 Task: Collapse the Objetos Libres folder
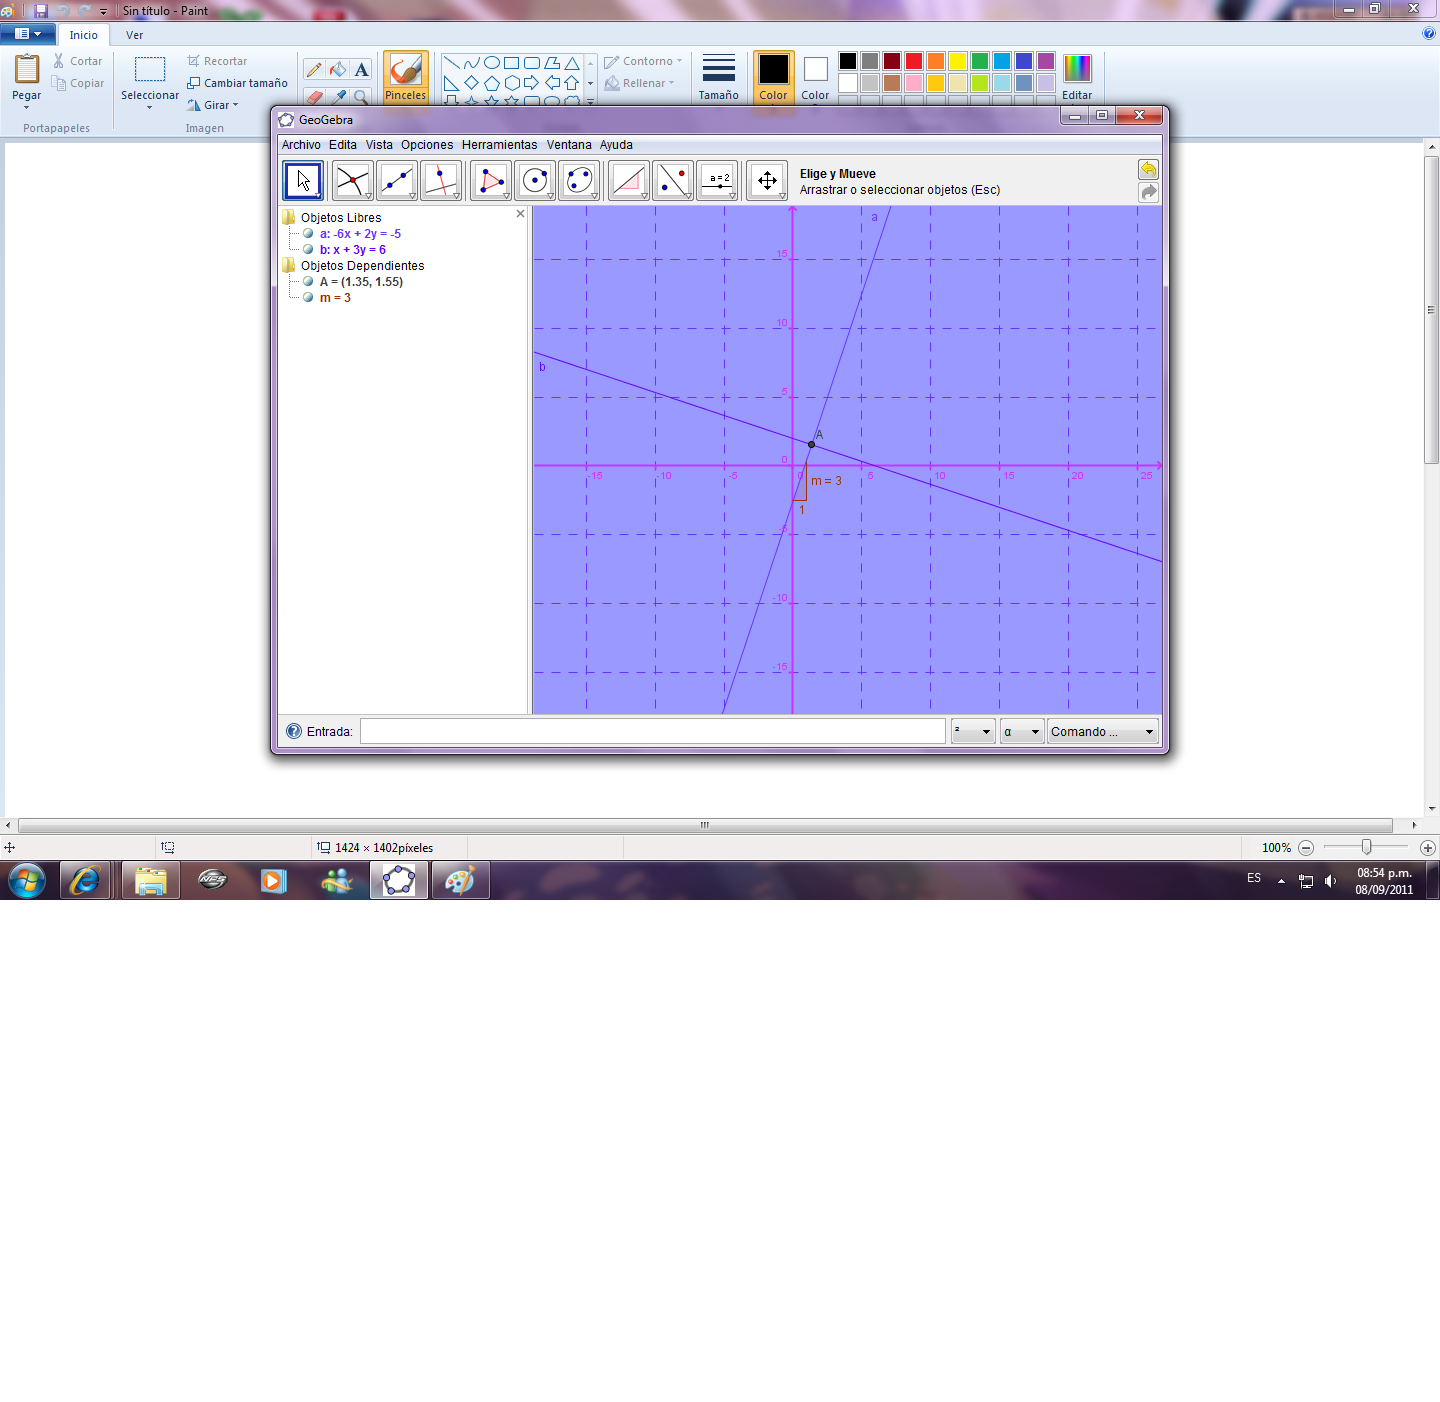click(289, 217)
